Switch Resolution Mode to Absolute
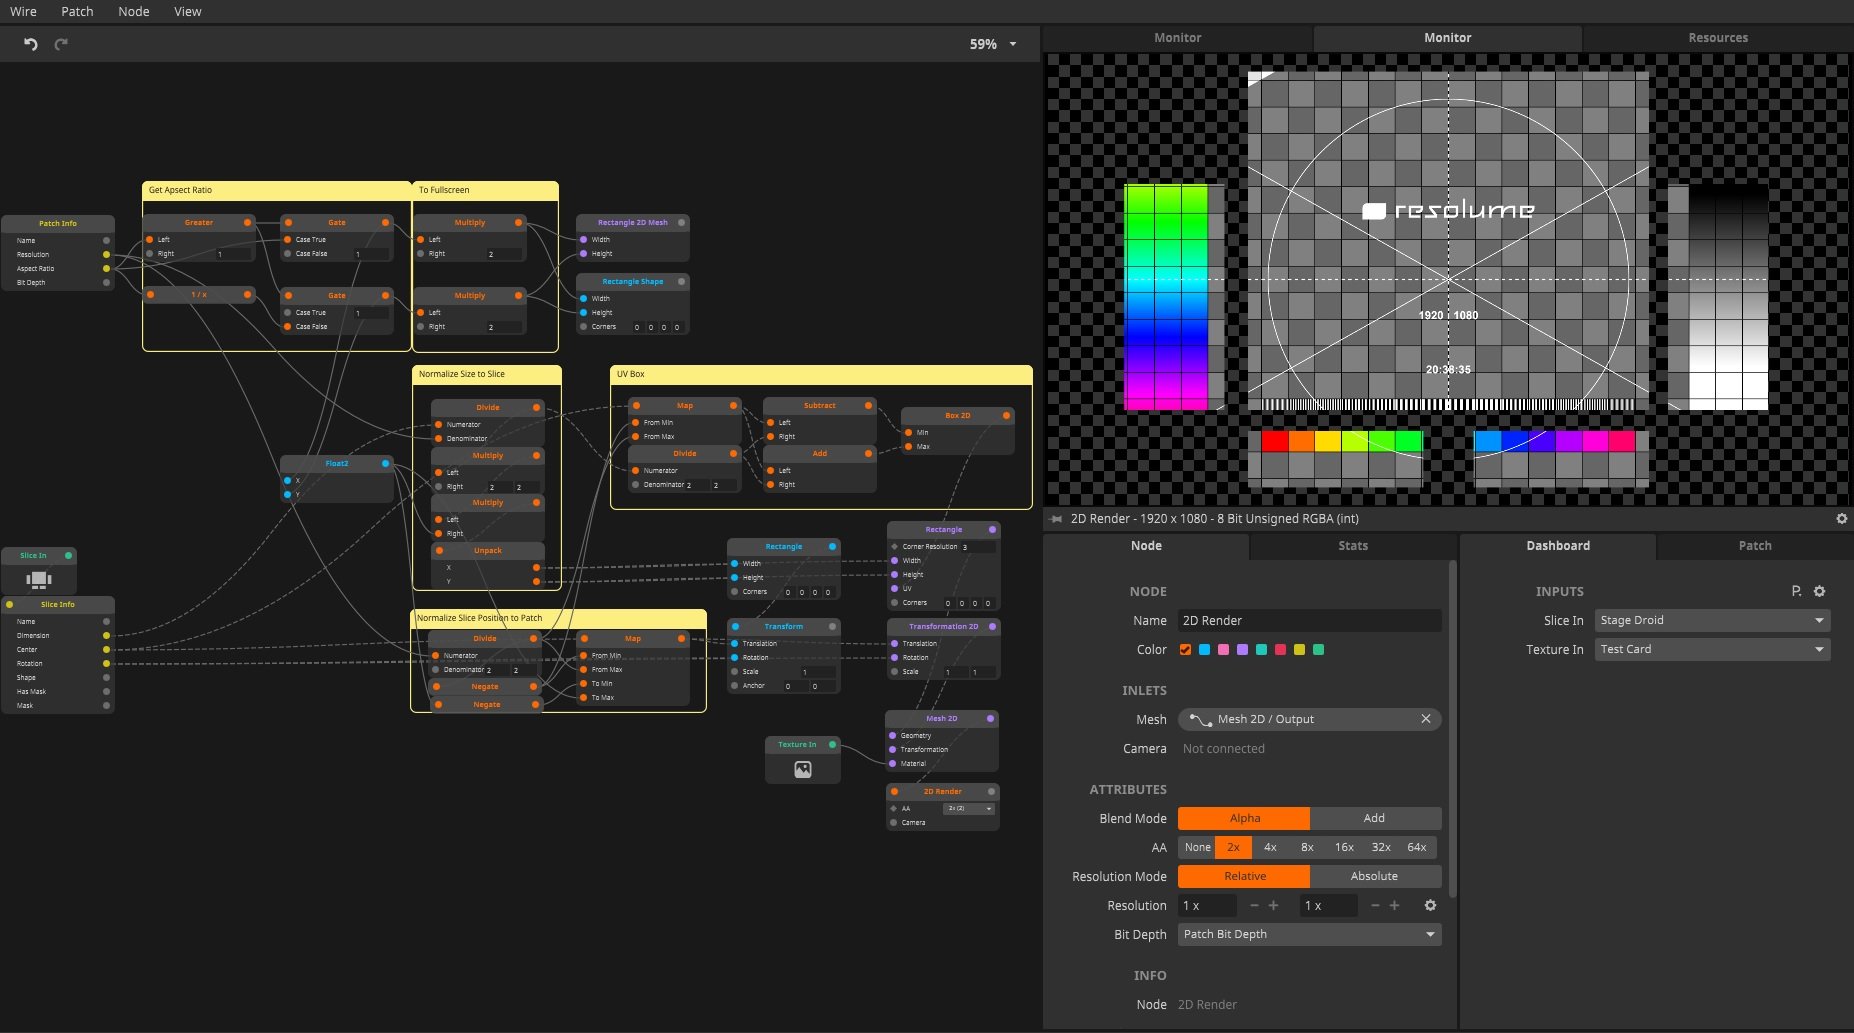The width and height of the screenshot is (1854, 1033). 1374,876
